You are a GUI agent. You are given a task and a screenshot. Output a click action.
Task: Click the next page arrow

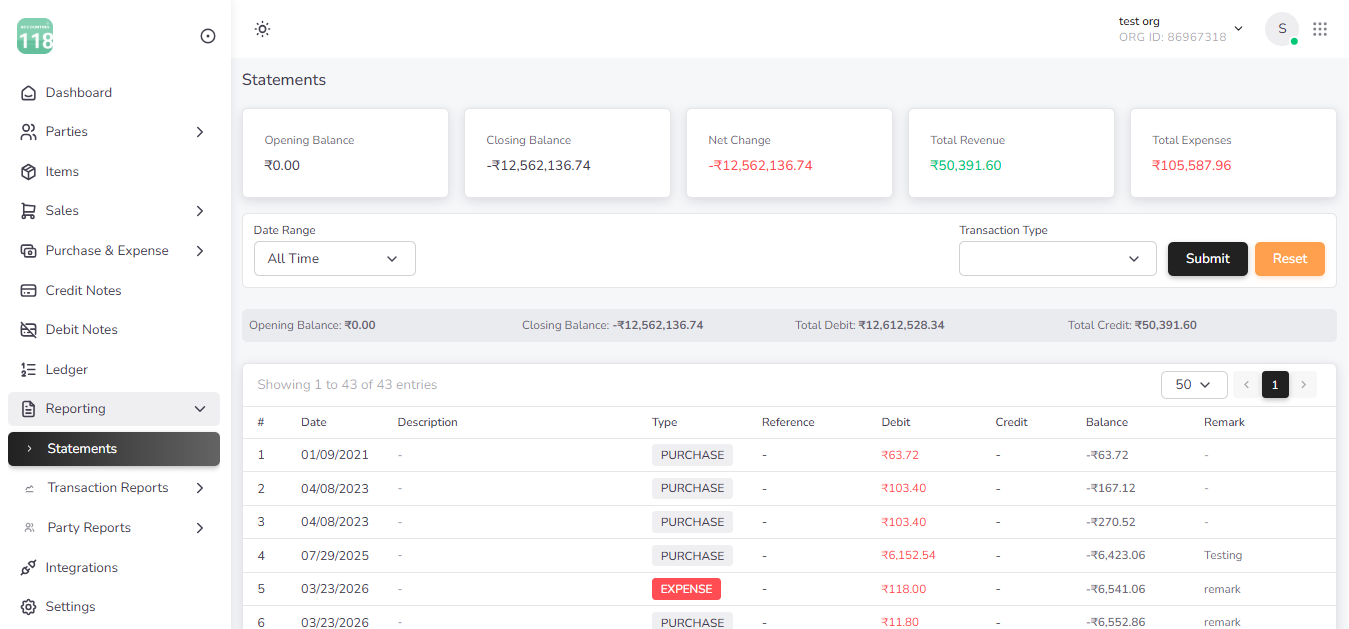pyautogui.click(x=1303, y=385)
